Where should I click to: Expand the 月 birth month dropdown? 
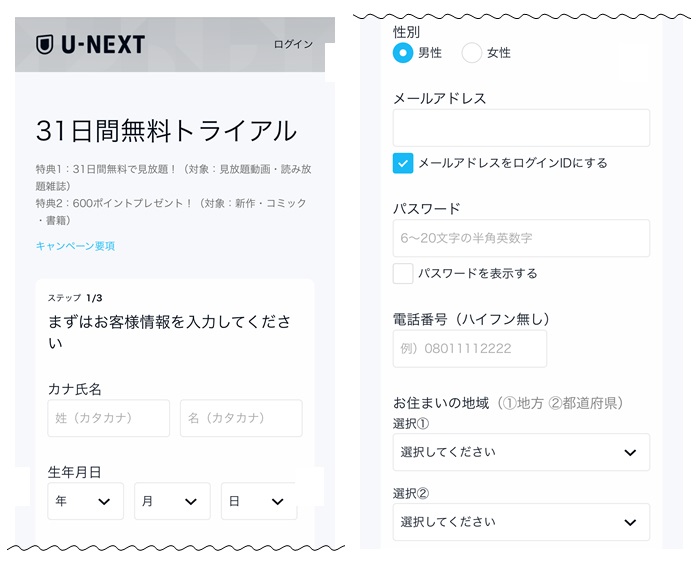172,501
